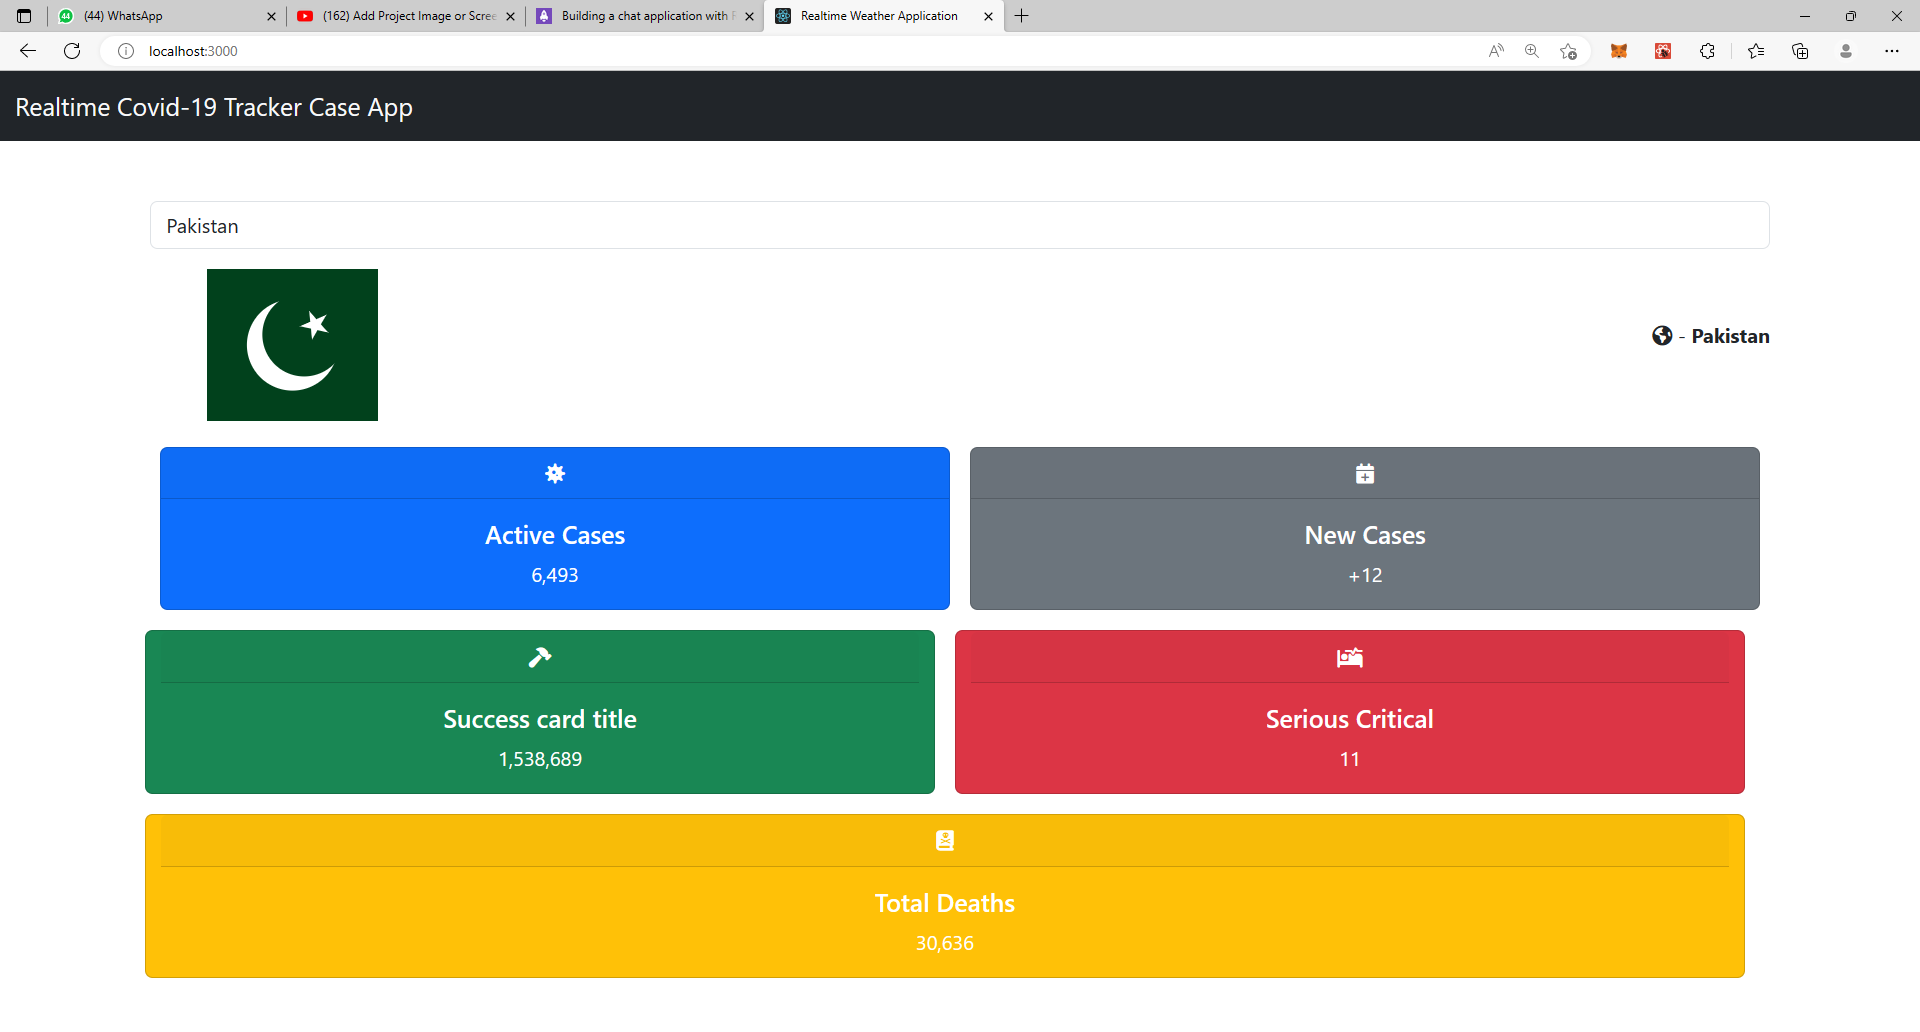Start Read aloud for this page
Screen dimensions: 1920x1032
tap(1496, 50)
